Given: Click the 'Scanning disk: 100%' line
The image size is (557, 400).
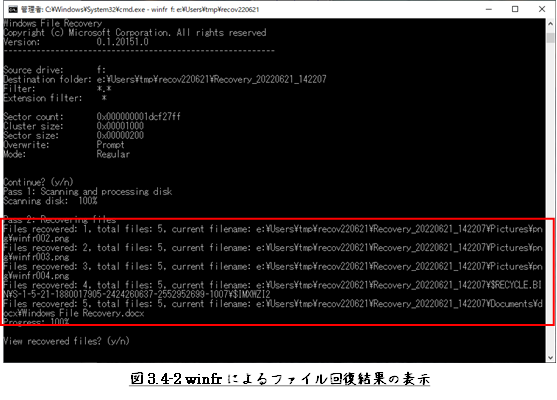Looking at the screenshot, I should pos(50,201).
